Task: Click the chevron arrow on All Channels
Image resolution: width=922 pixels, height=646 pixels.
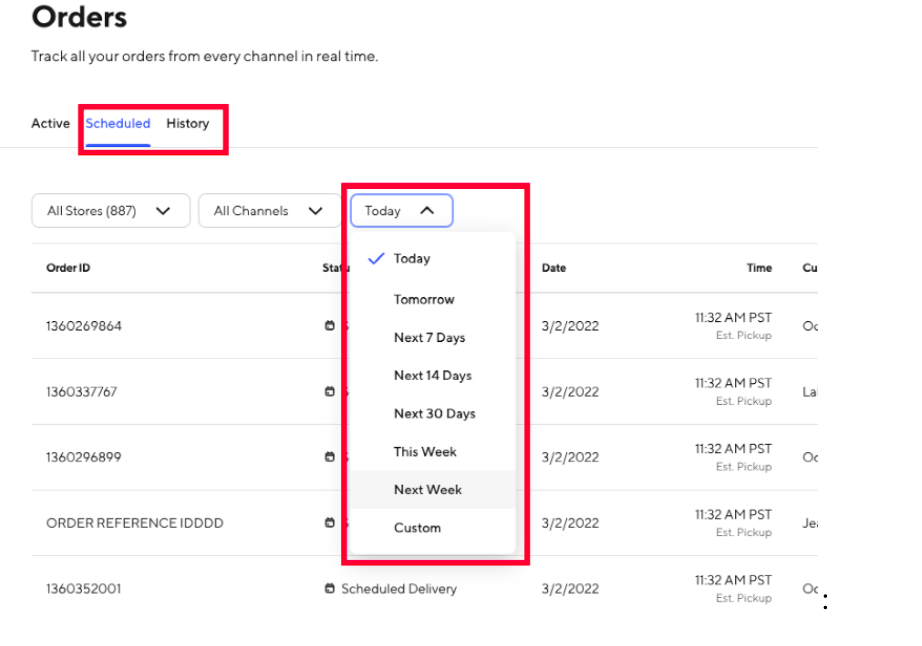Action: point(316,211)
